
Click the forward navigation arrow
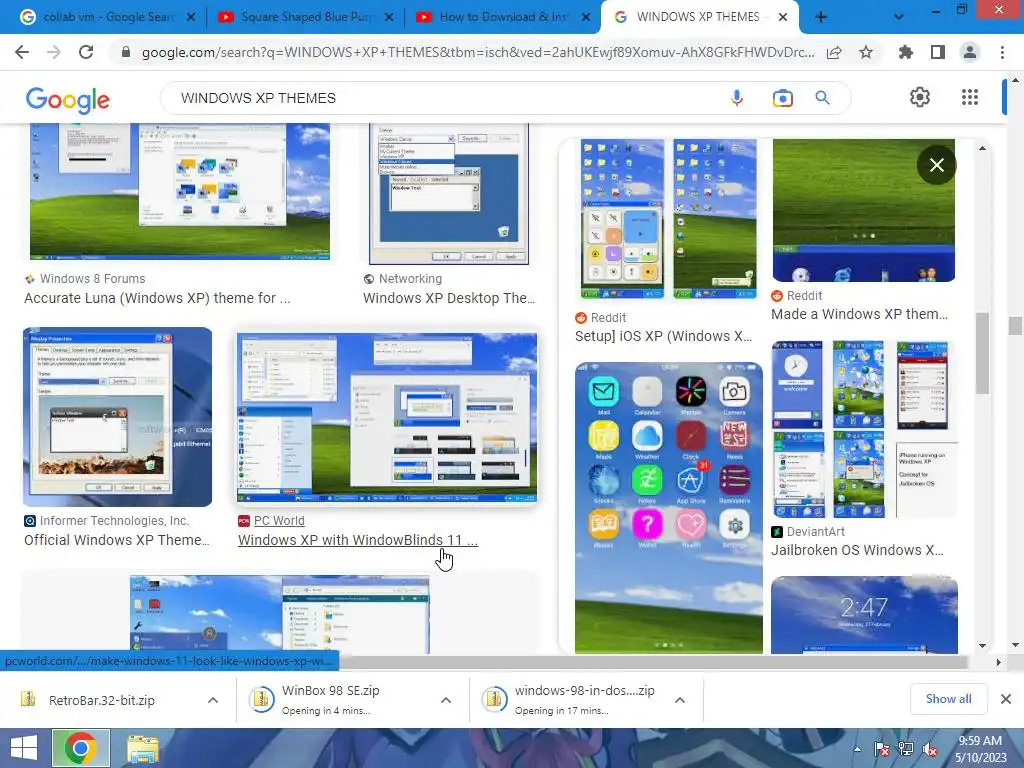54,52
